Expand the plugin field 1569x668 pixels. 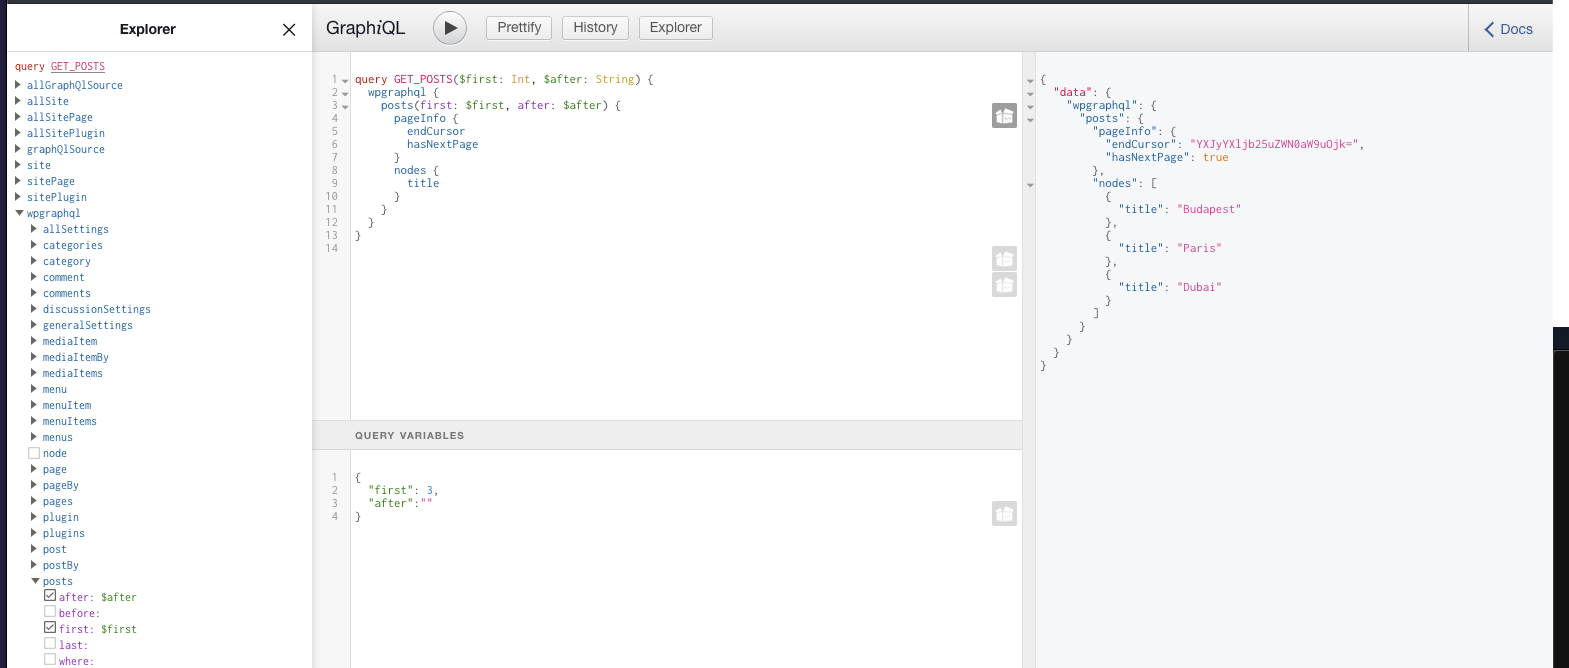click(x=34, y=517)
